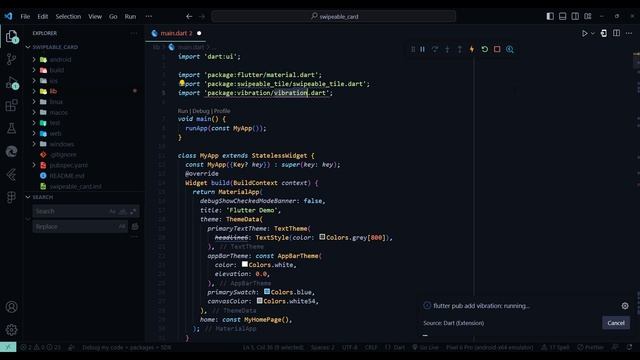The image size is (640, 360).
Task: Open the pubspec.yaml file
Action: pos(69,165)
